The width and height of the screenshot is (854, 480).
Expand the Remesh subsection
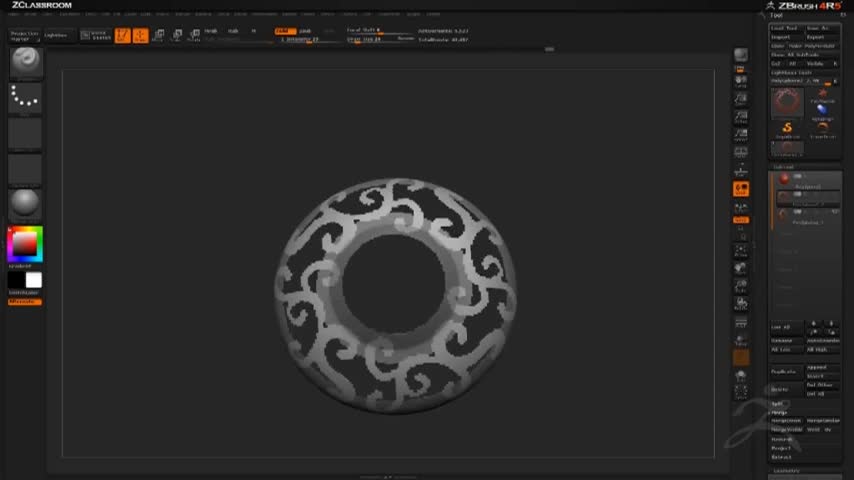[x=782, y=439]
